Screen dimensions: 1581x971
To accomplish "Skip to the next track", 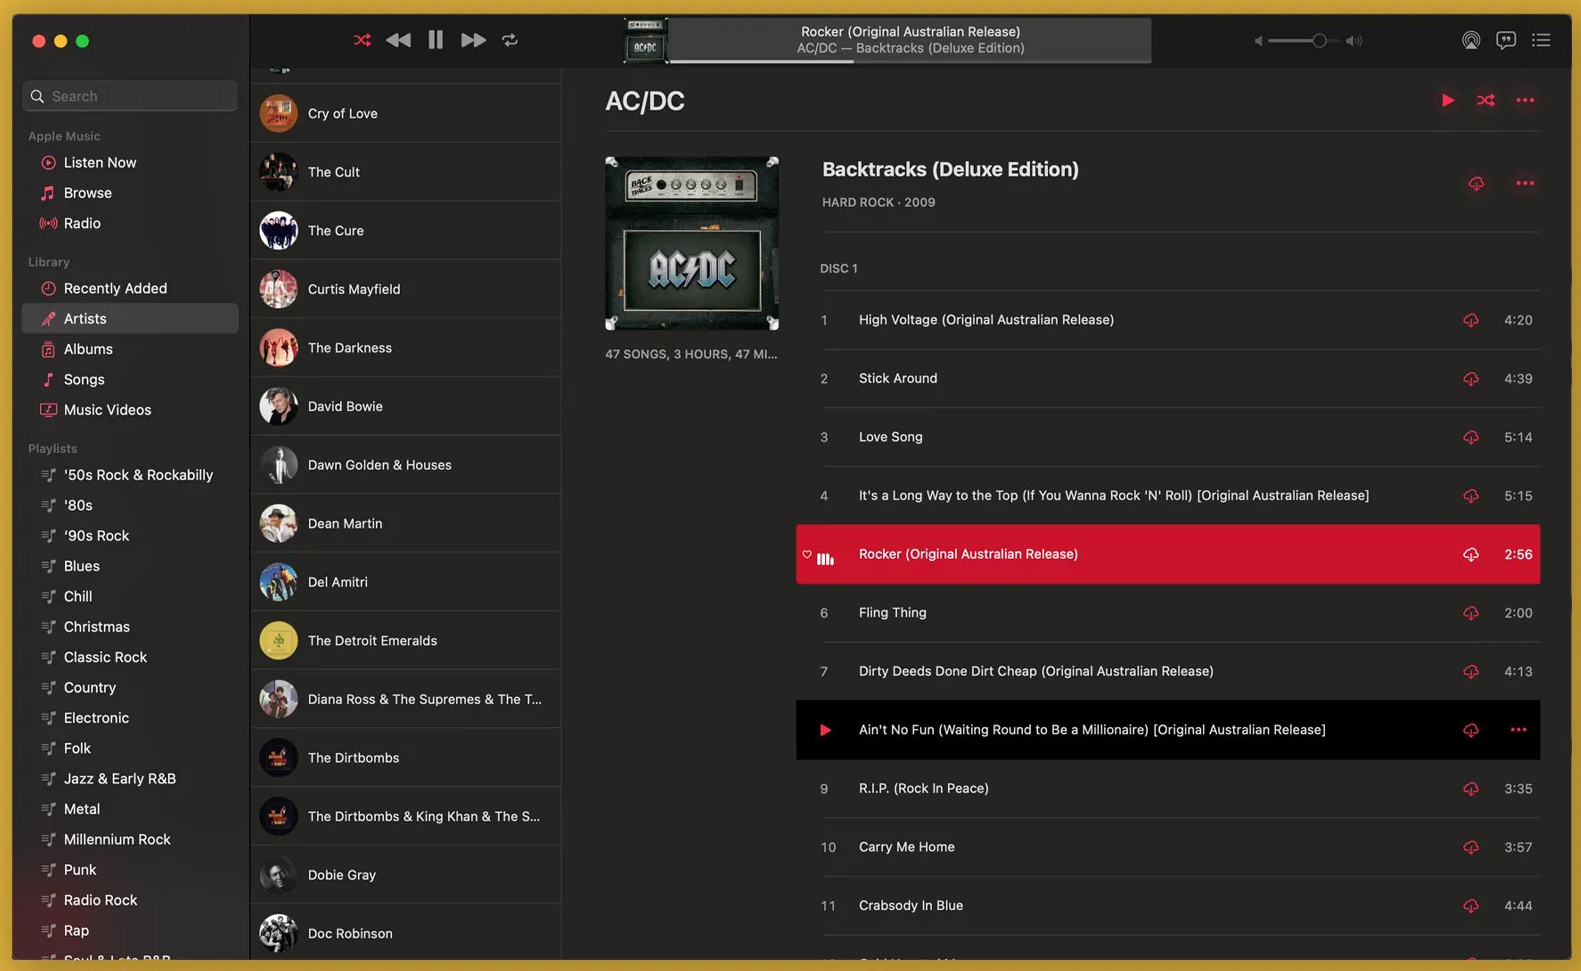I will coord(473,40).
